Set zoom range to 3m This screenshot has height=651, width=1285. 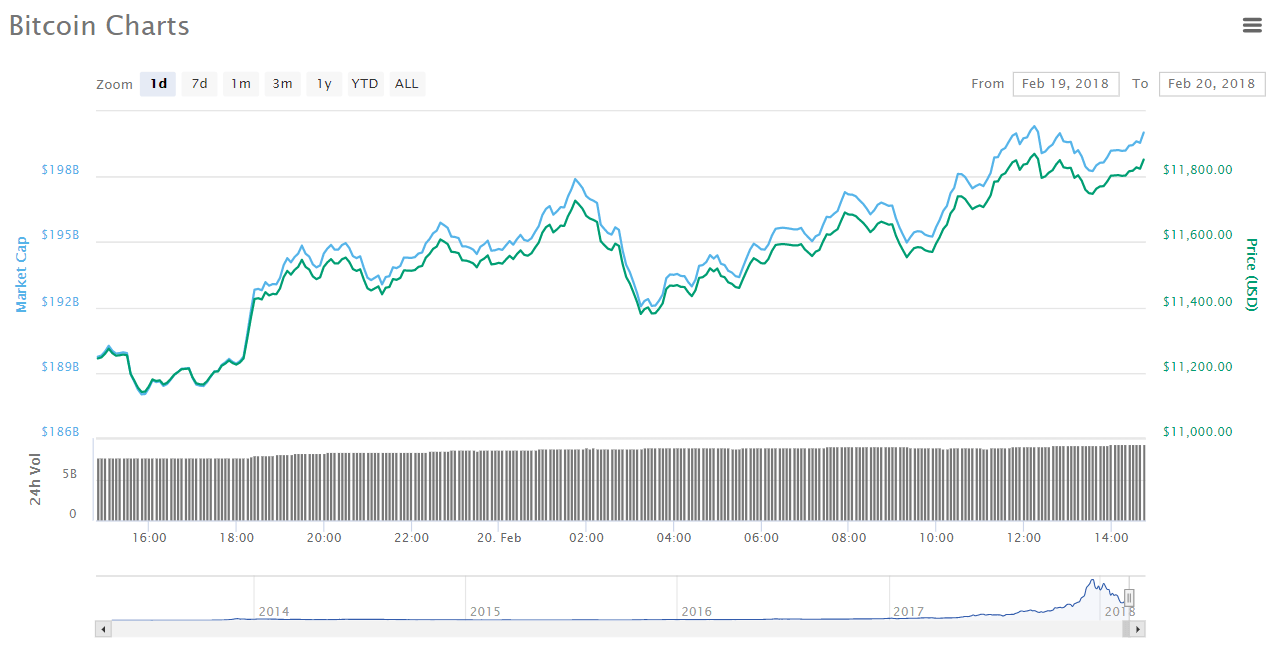click(x=283, y=84)
